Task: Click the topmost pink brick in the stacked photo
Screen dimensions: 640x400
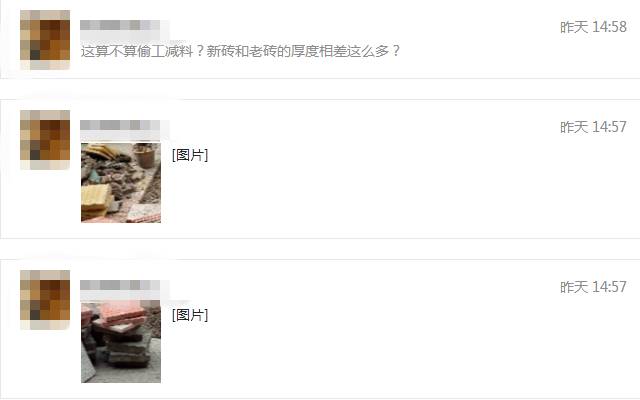Action: [x=122, y=312]
